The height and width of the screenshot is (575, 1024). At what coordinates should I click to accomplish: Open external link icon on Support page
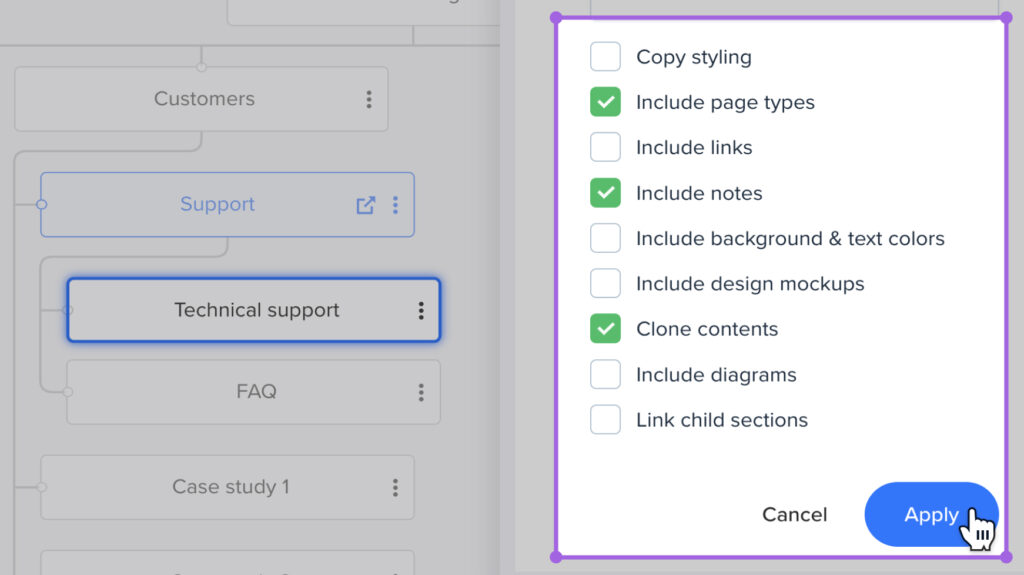(366, 205)
